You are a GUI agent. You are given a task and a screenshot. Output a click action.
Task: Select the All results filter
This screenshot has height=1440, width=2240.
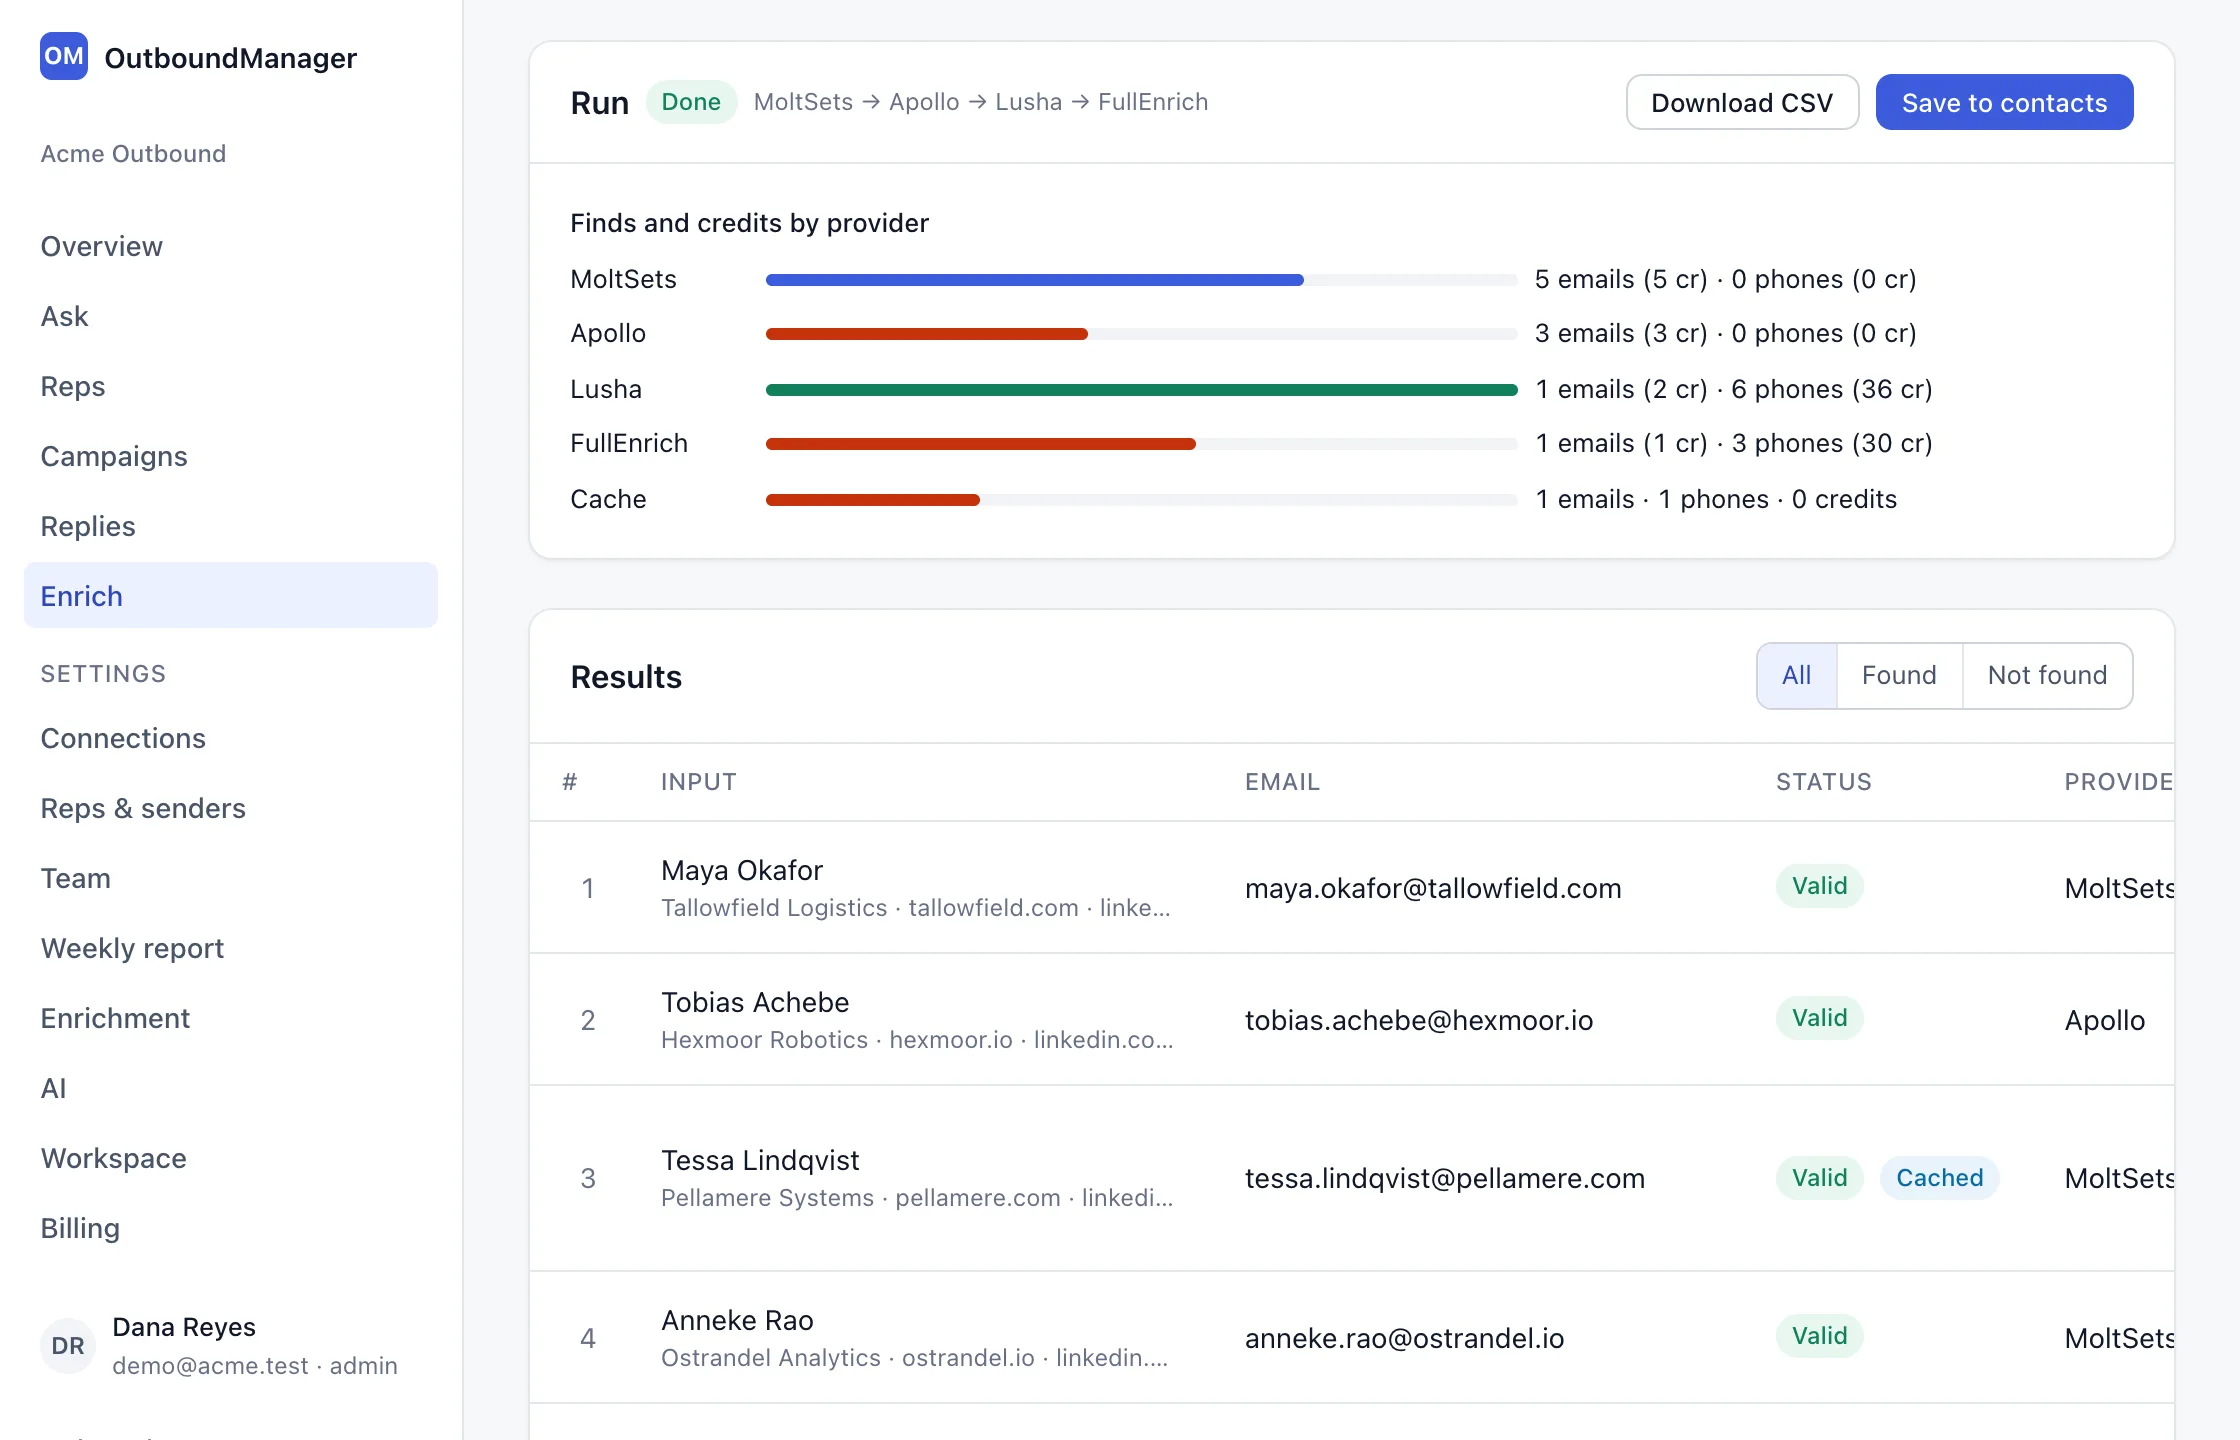coord(1796,676)
